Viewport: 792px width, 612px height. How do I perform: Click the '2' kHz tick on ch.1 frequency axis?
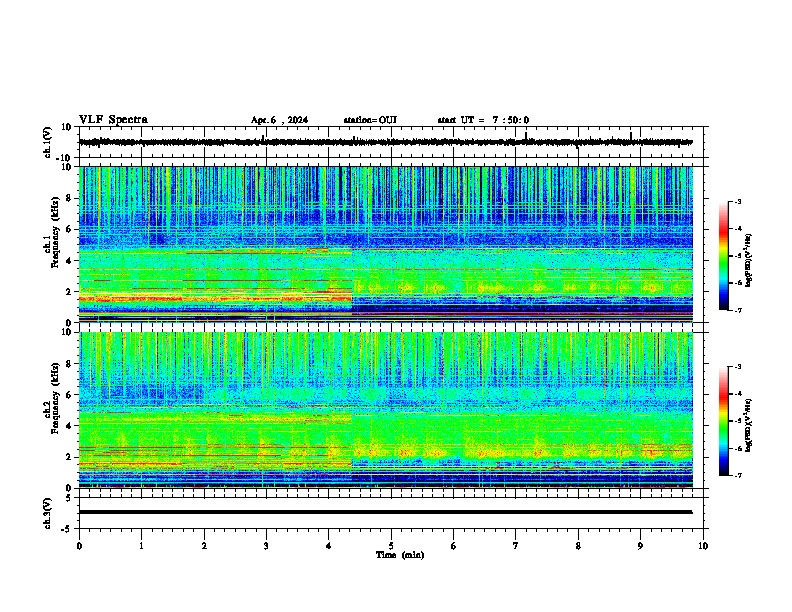click(70, 292)
